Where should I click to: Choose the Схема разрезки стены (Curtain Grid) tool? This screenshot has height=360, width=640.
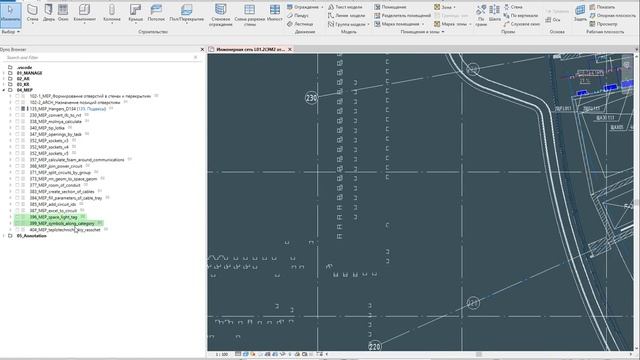pyautogui.click(x=249, y=15)
